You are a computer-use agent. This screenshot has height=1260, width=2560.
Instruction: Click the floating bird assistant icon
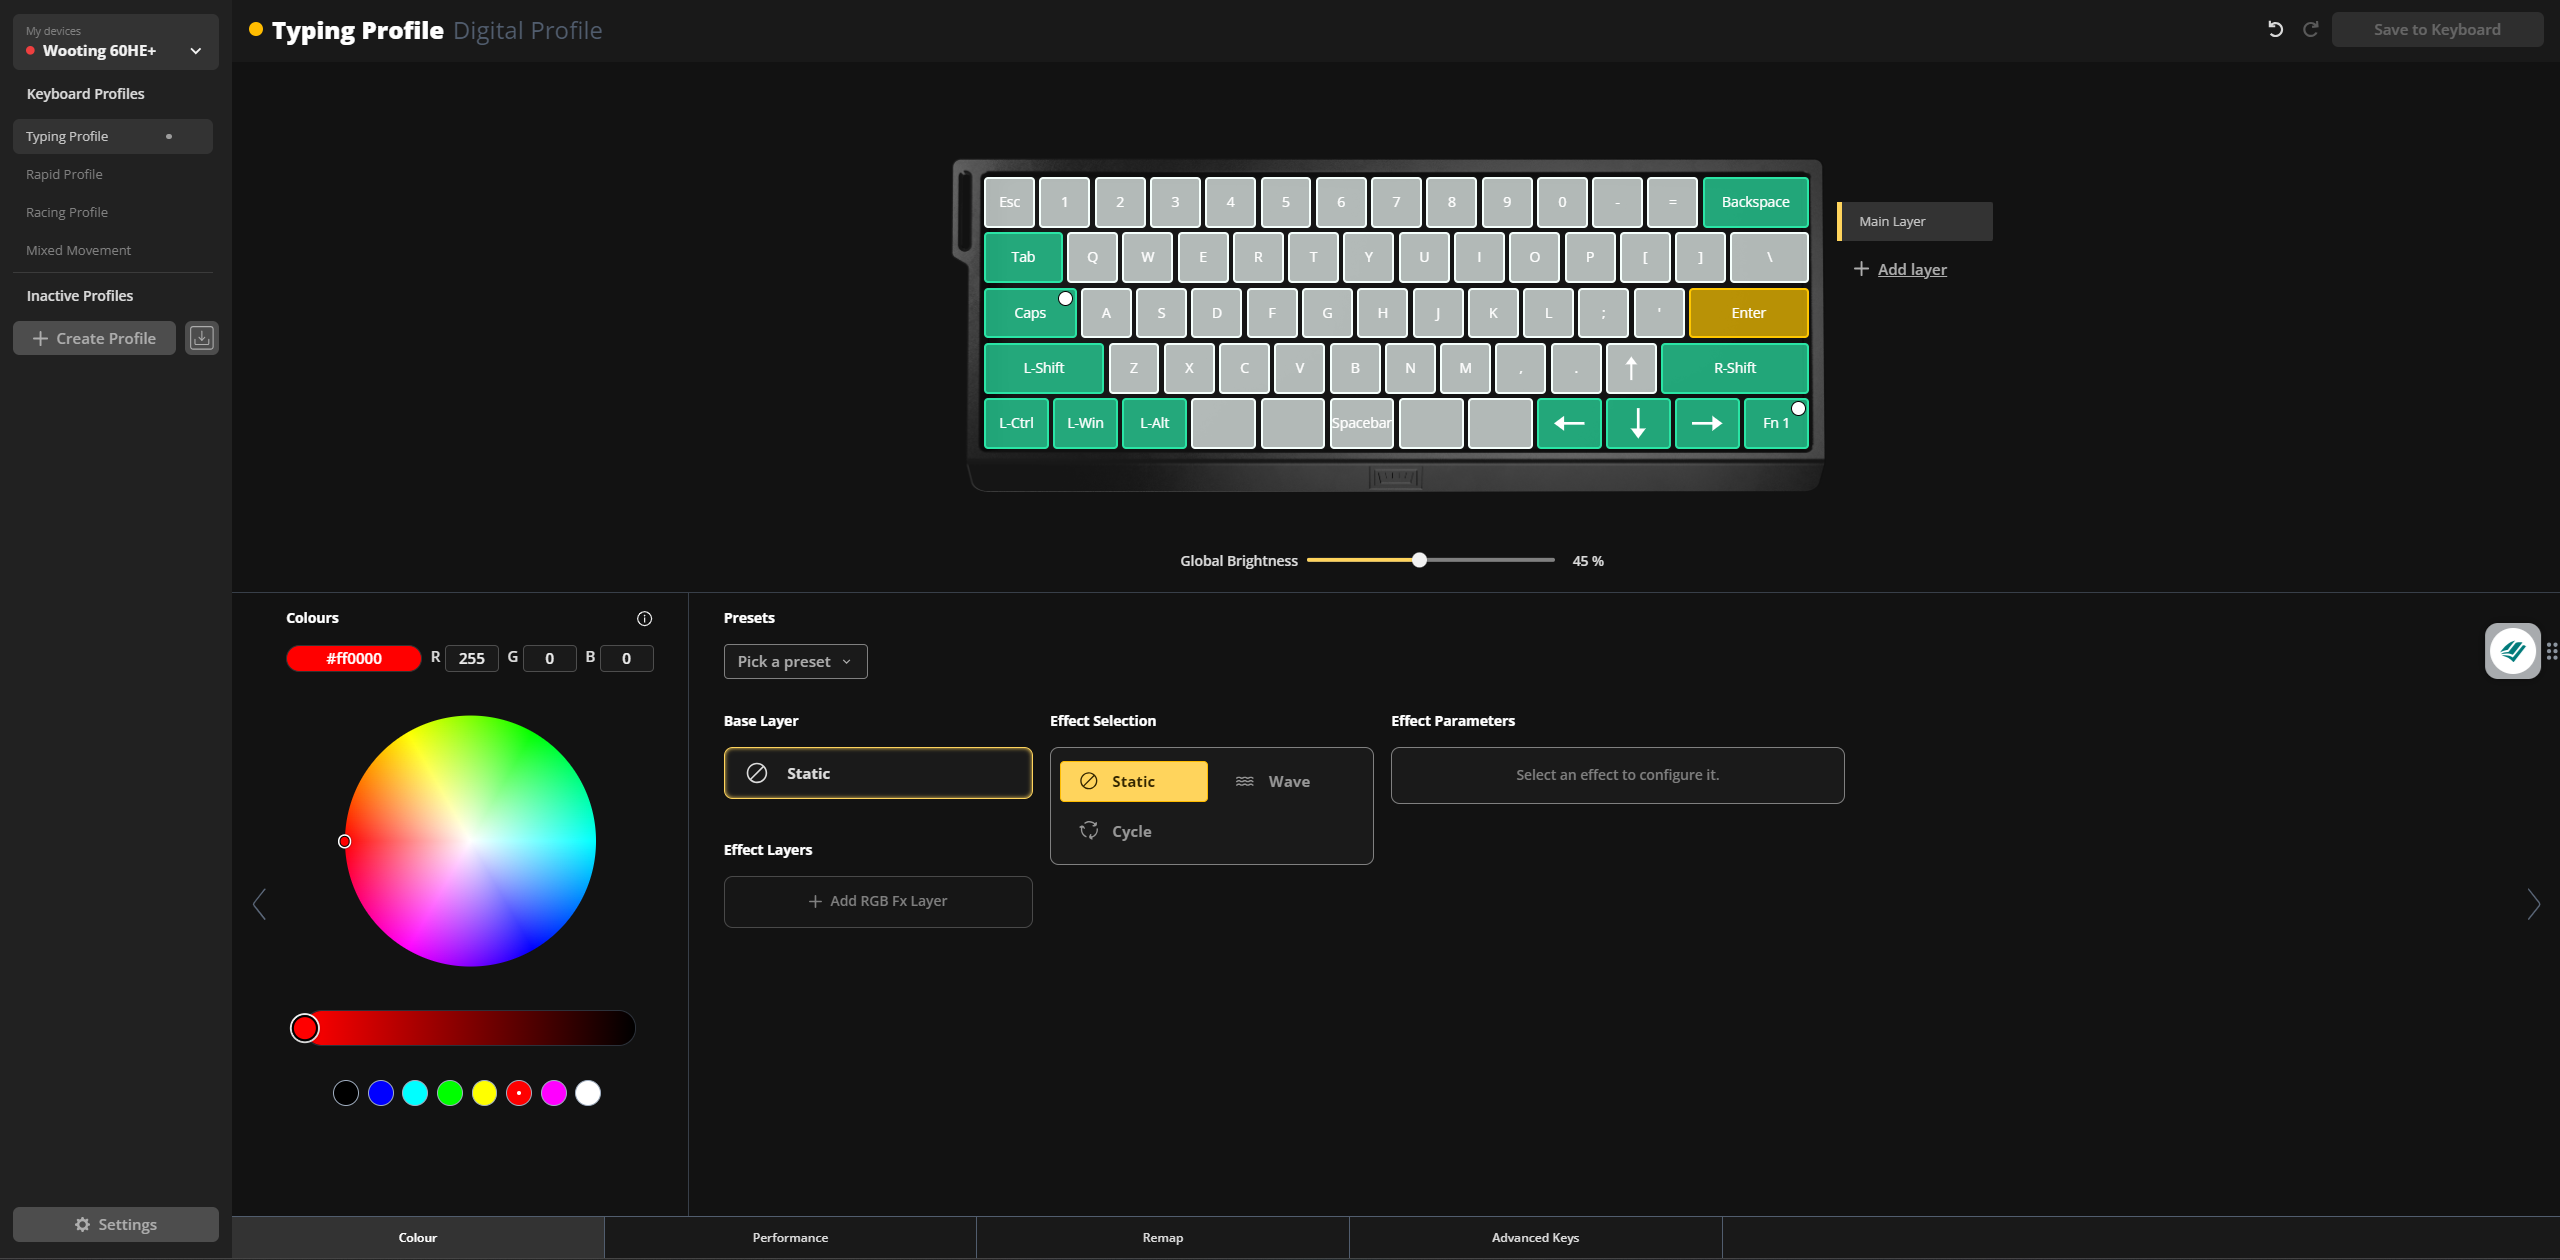[x=2512, y=651]
